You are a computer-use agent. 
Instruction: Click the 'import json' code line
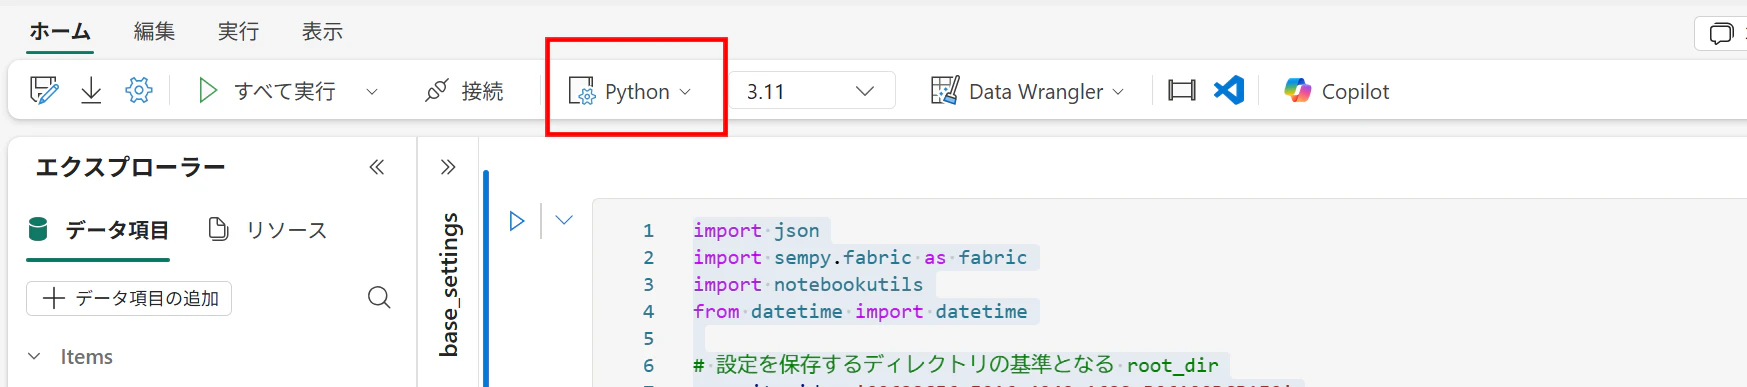coord(757,231)
